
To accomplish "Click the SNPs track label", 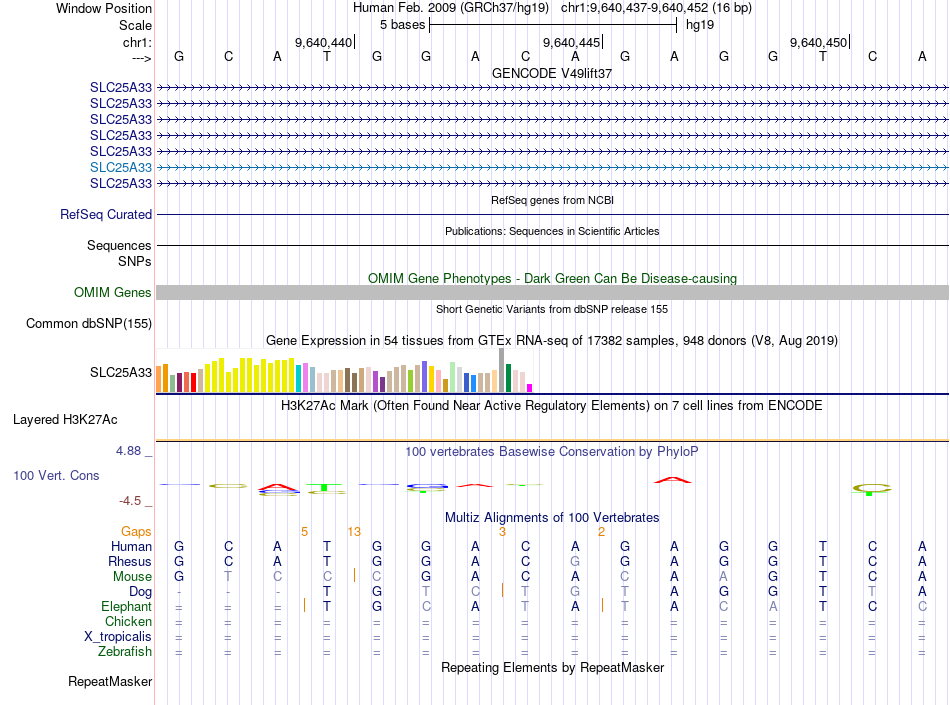I will [135, 261].
